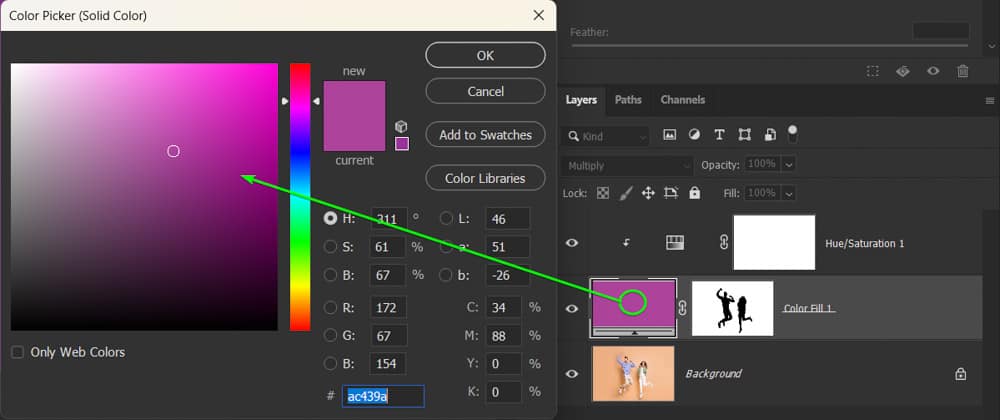The image size is (1000, 420).
Task: Filter layers by type (T) icon
Action: point(719,135)
